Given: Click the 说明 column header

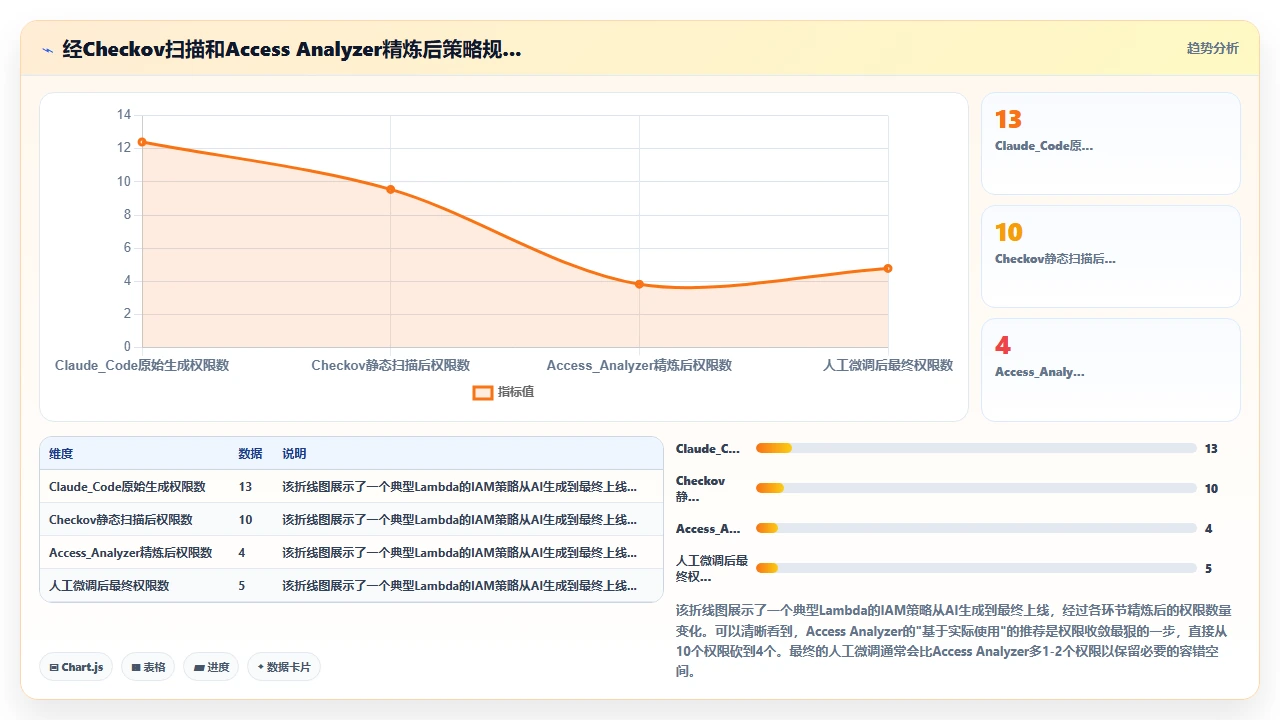Looking at the screenshot, I should [294, 454].
